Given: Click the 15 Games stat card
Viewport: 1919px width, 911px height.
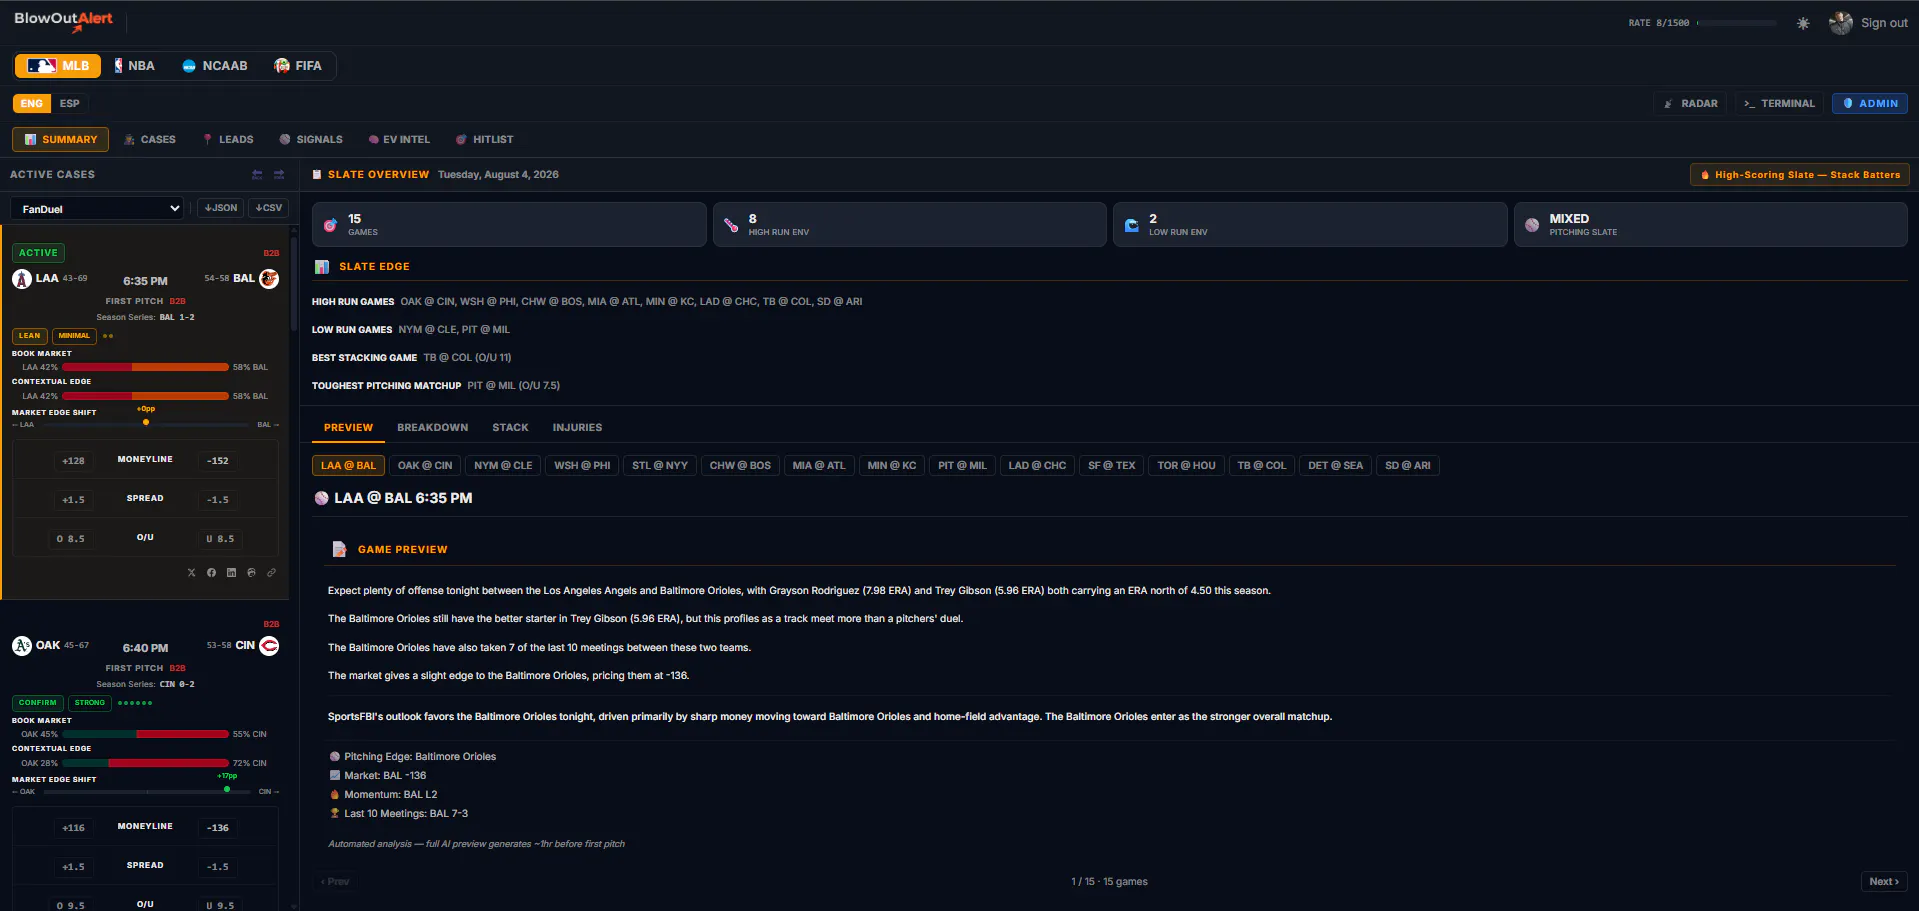Looking at the screenshot, I should click(x=509, y=225).
